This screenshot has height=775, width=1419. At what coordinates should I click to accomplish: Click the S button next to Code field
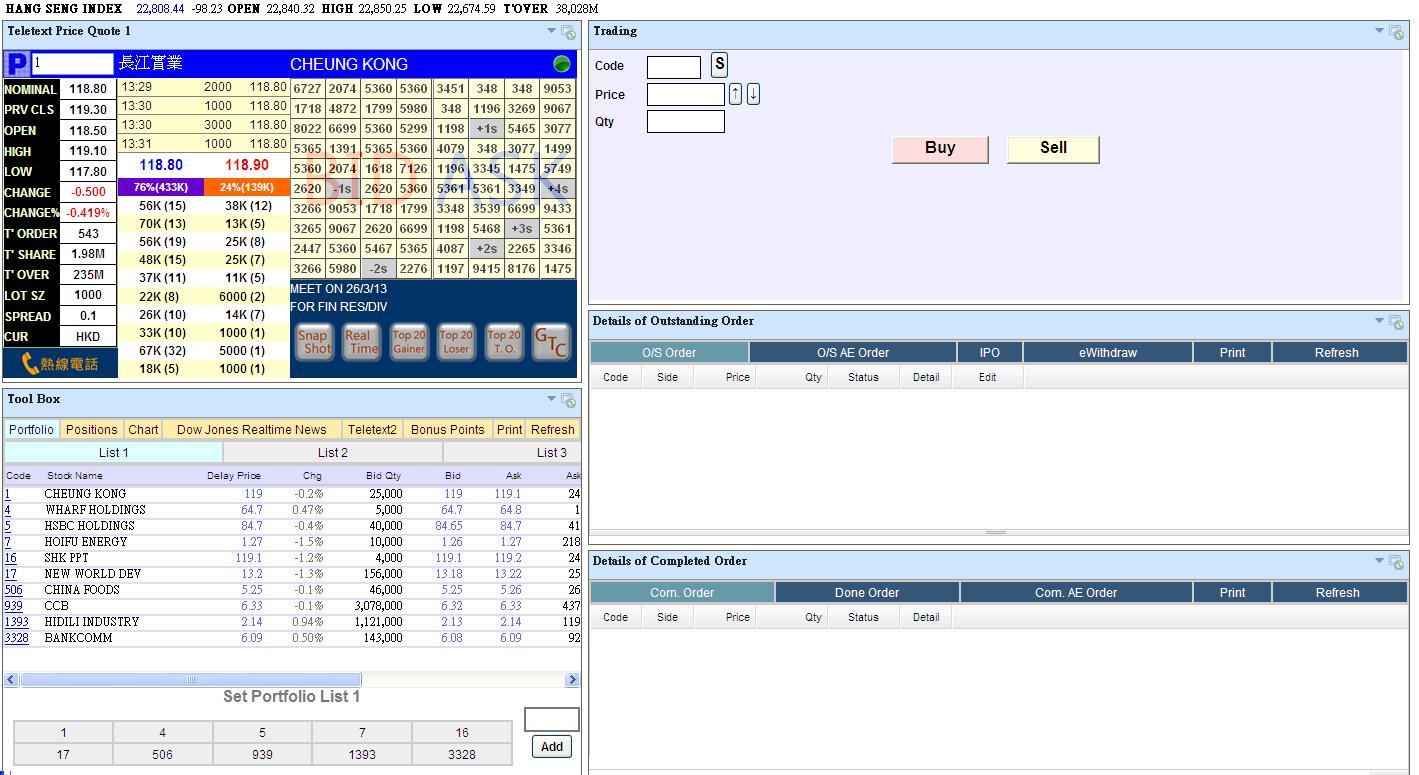pyautogui.click(x=719, y=65)
